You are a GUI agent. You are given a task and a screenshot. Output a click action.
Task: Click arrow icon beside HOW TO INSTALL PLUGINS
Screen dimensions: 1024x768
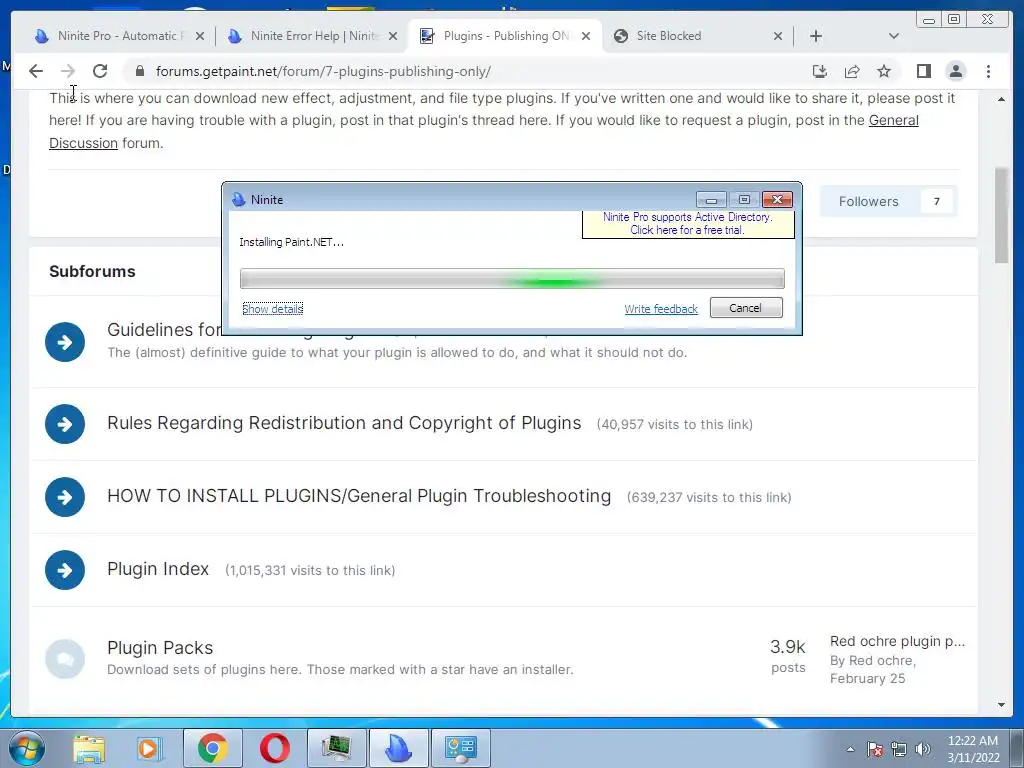point(65,497)
